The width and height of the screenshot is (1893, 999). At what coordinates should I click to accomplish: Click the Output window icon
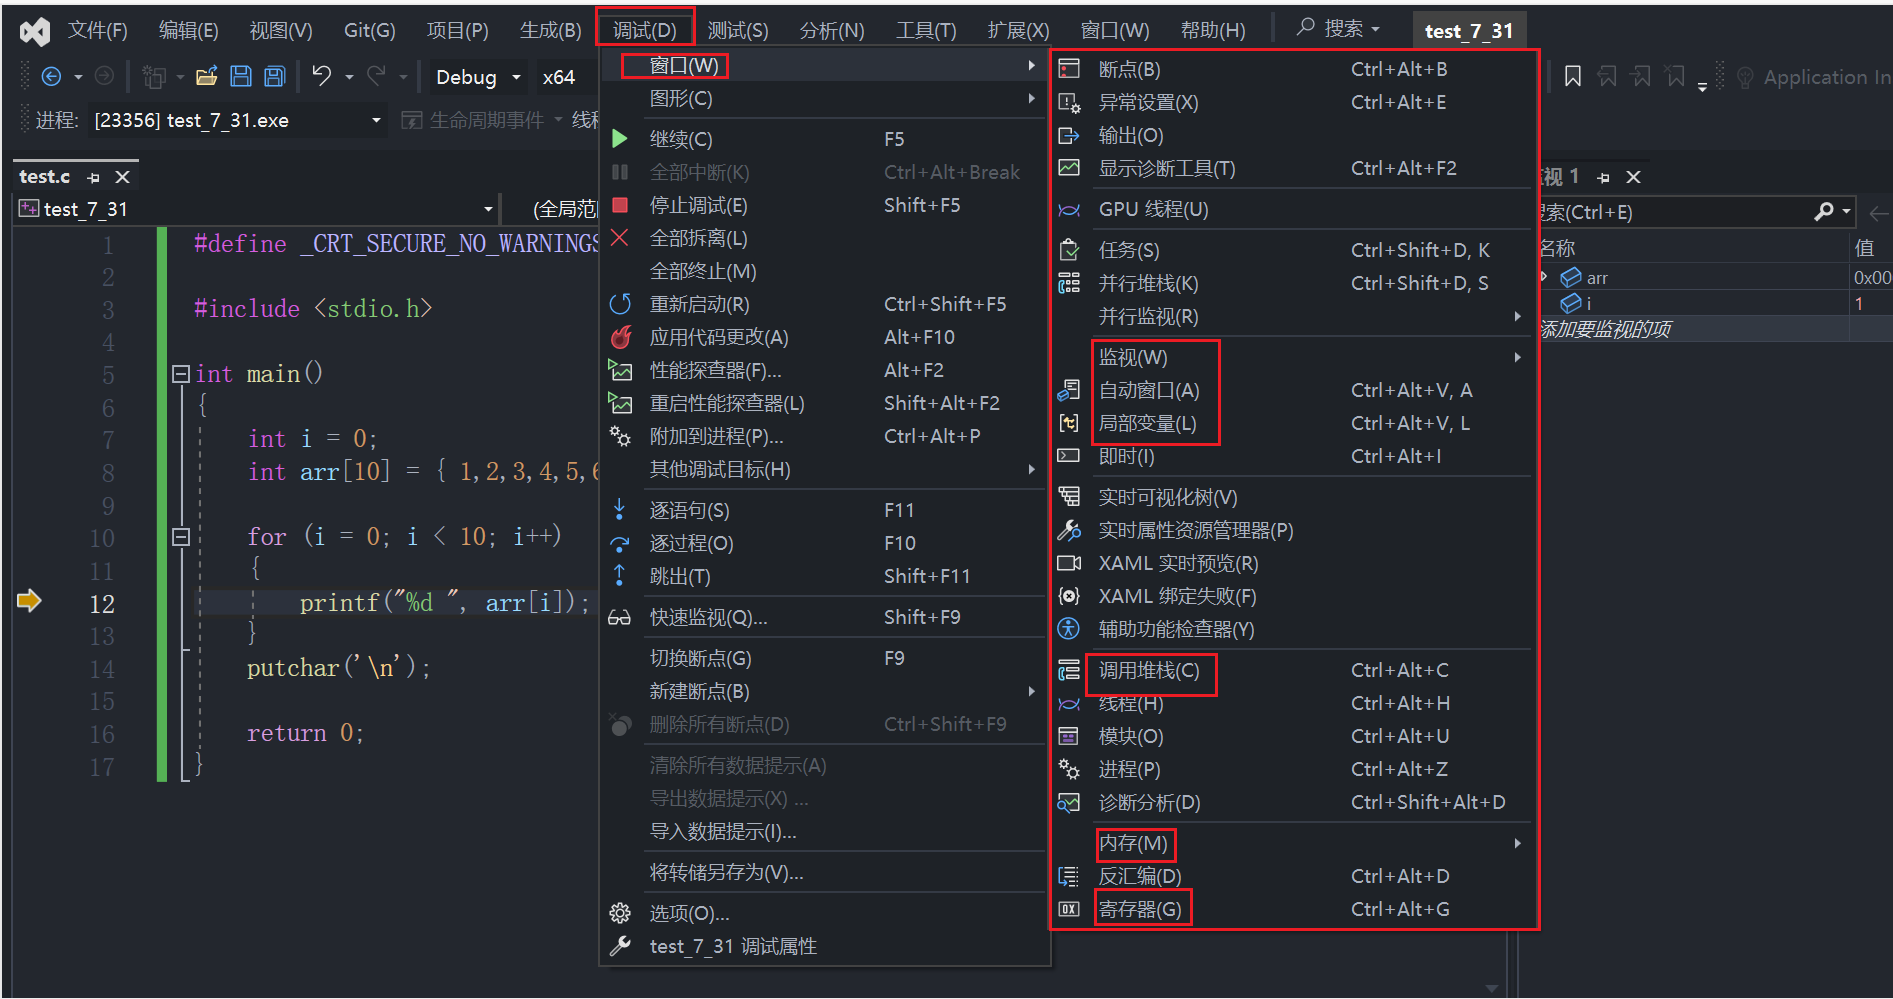[x=1069, y=135]
